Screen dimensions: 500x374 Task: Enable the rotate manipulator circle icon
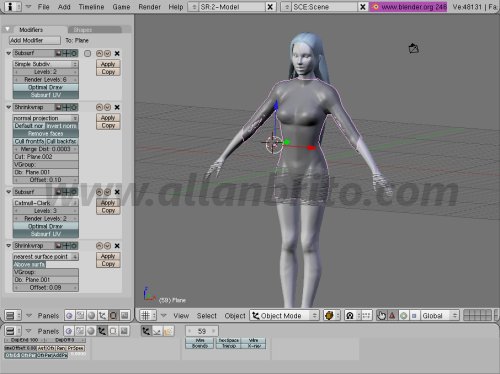[x=403, y=315]
